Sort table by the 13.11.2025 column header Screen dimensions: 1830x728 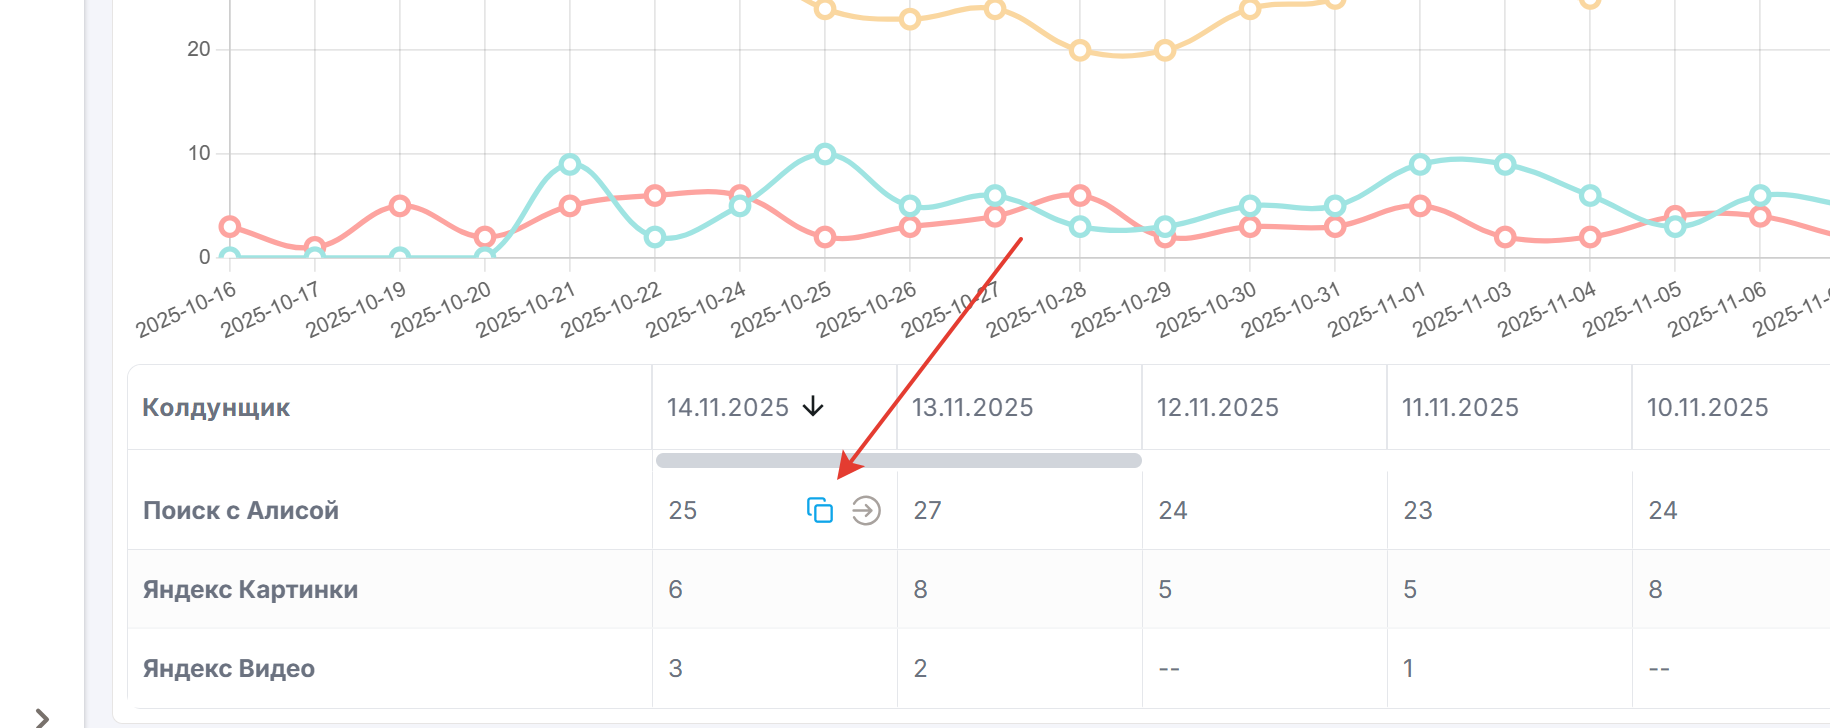(972, 407)
